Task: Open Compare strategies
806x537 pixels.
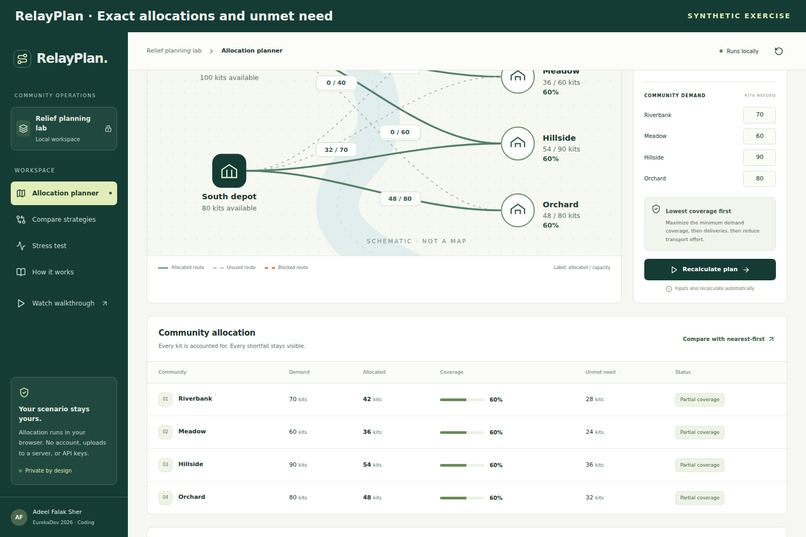Action: click(x=64, y=219)
